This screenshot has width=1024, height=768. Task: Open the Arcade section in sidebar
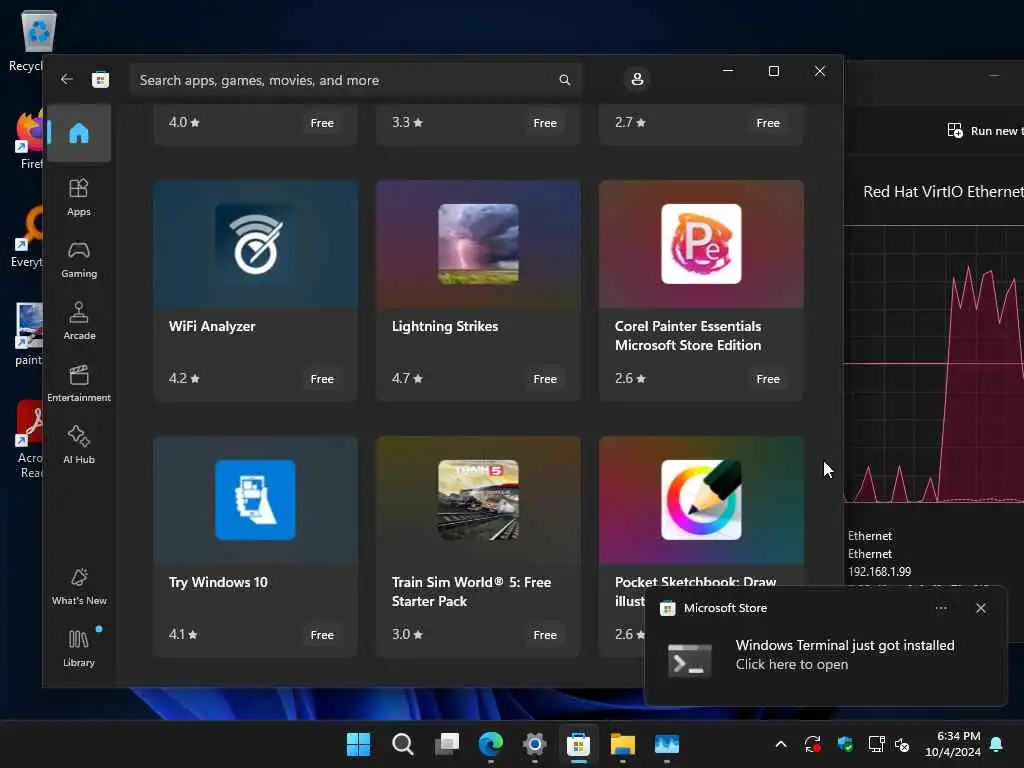coord(79,321)
